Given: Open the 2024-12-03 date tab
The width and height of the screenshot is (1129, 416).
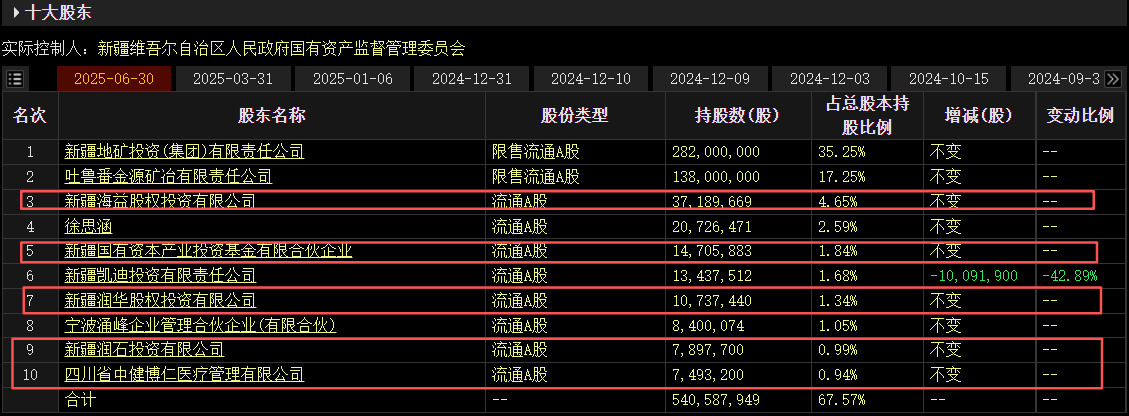Looking at the screenshot, I should coord(829,79).
